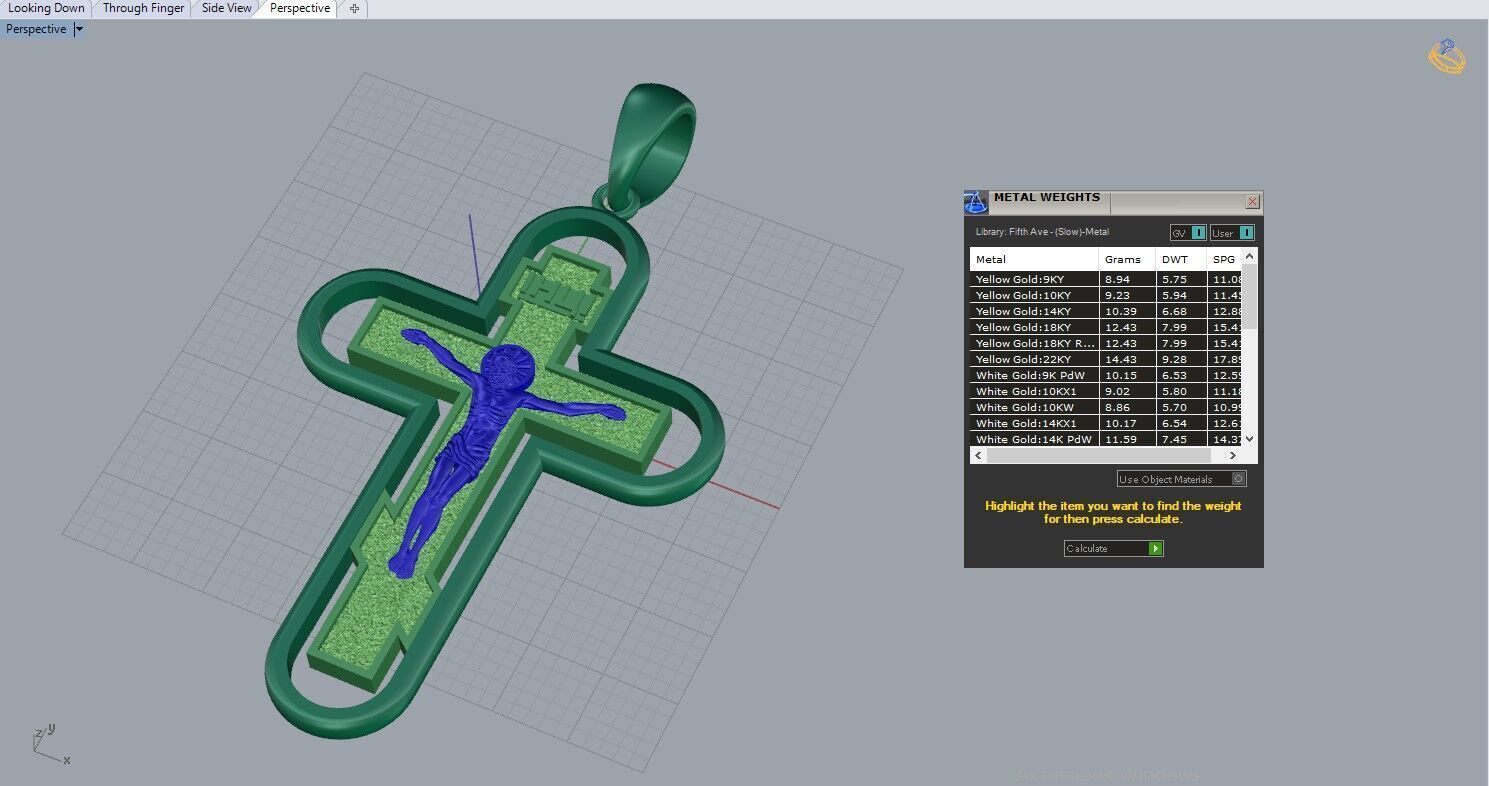Close the Metal Weights panel
1489x786 pixels.
tap(1252, 202)
